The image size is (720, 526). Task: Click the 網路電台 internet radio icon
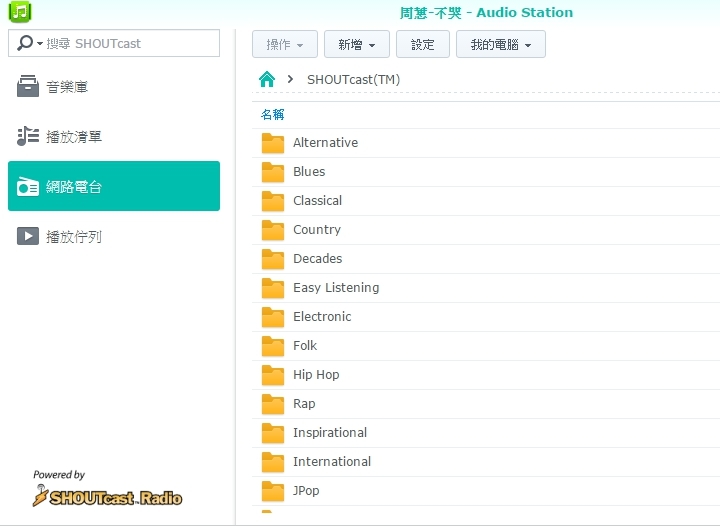[x=28, y=187]
